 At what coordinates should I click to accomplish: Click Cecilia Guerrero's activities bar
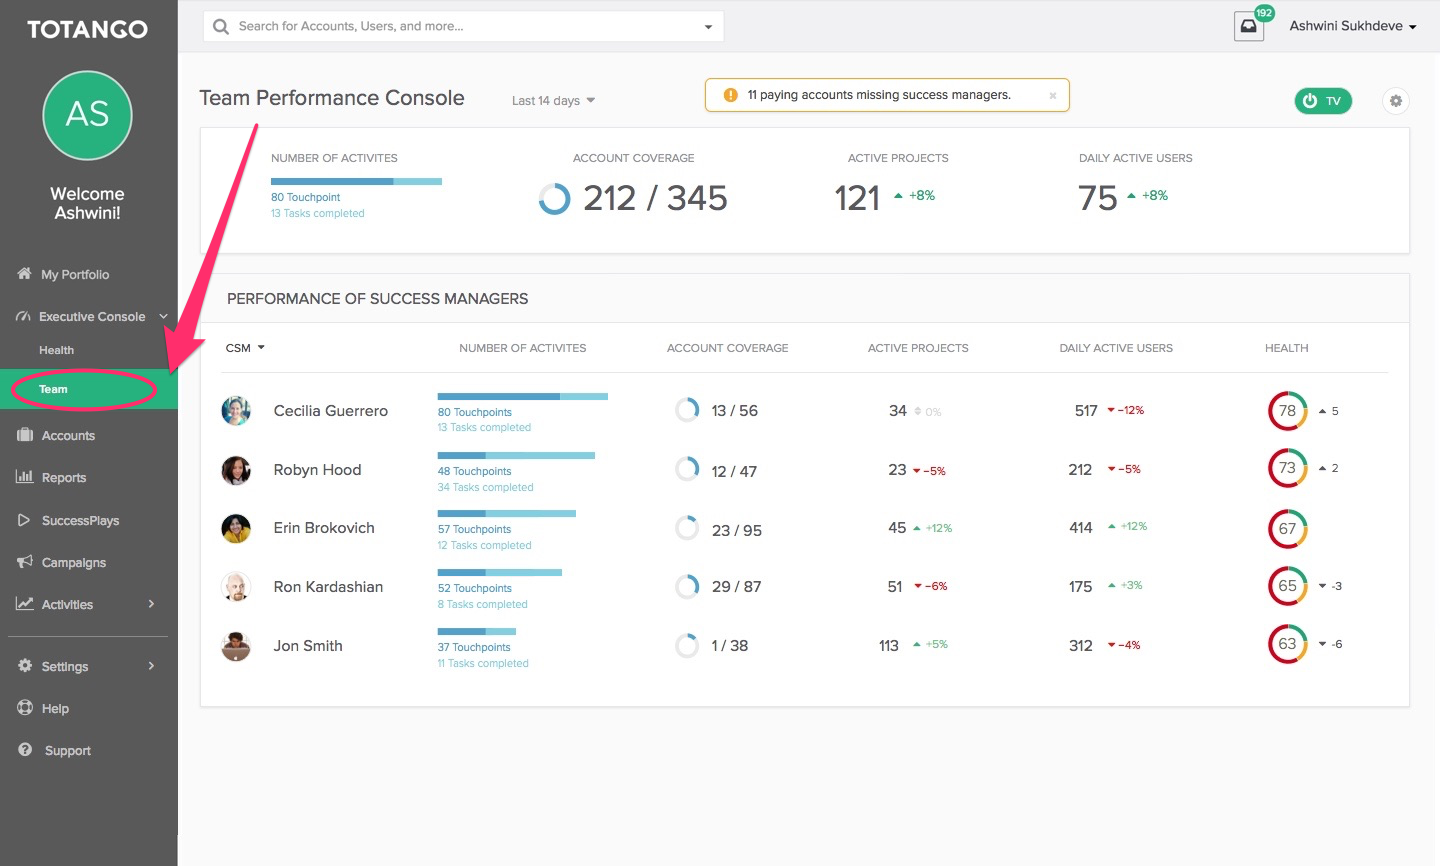point(523,397)
